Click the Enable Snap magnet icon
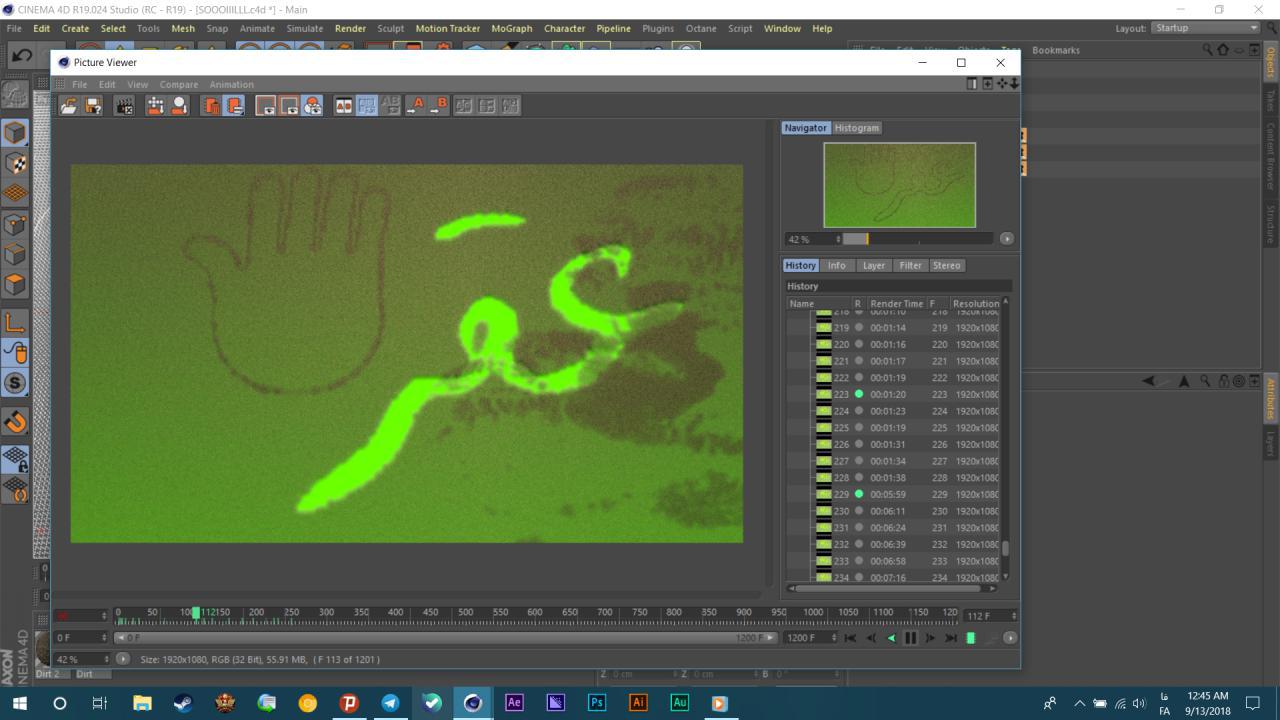The width and height of the screenshot is (1280, 720). pos(15,421)
